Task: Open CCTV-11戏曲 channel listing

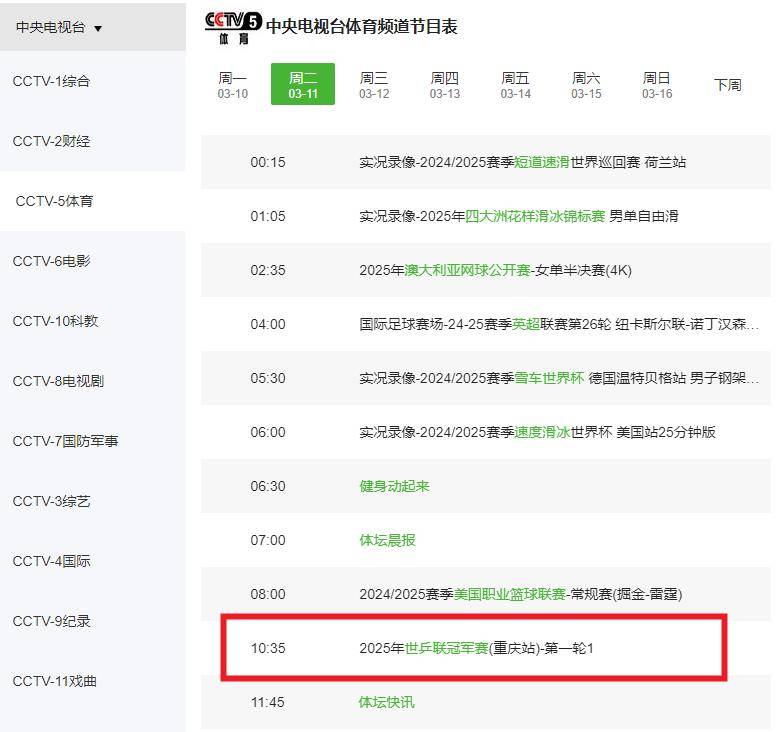Action: tap(55, 681)
